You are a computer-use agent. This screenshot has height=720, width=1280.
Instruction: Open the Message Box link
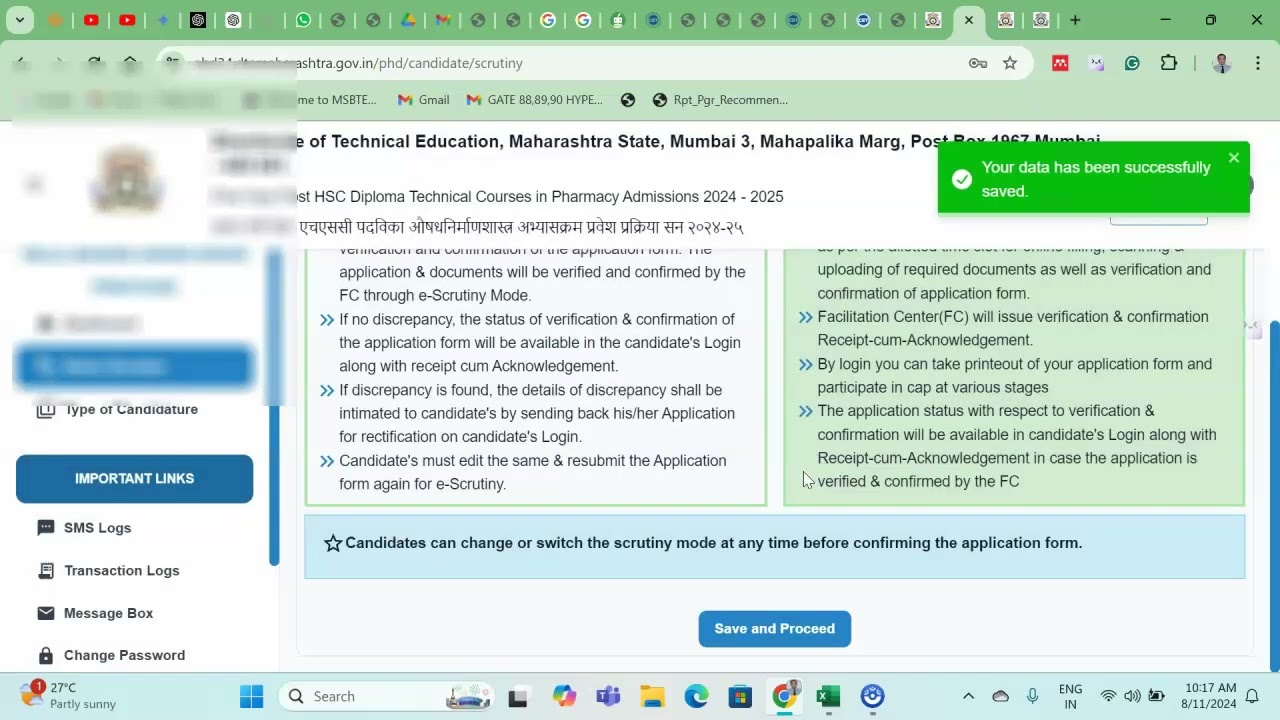[108, 613]
